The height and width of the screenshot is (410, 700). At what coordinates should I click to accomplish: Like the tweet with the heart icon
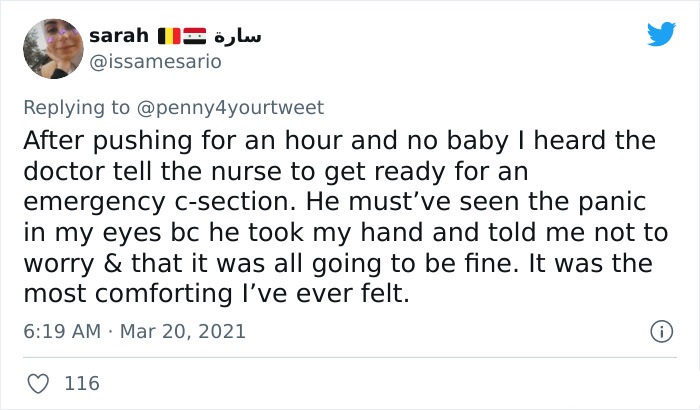tap(38, 384)
